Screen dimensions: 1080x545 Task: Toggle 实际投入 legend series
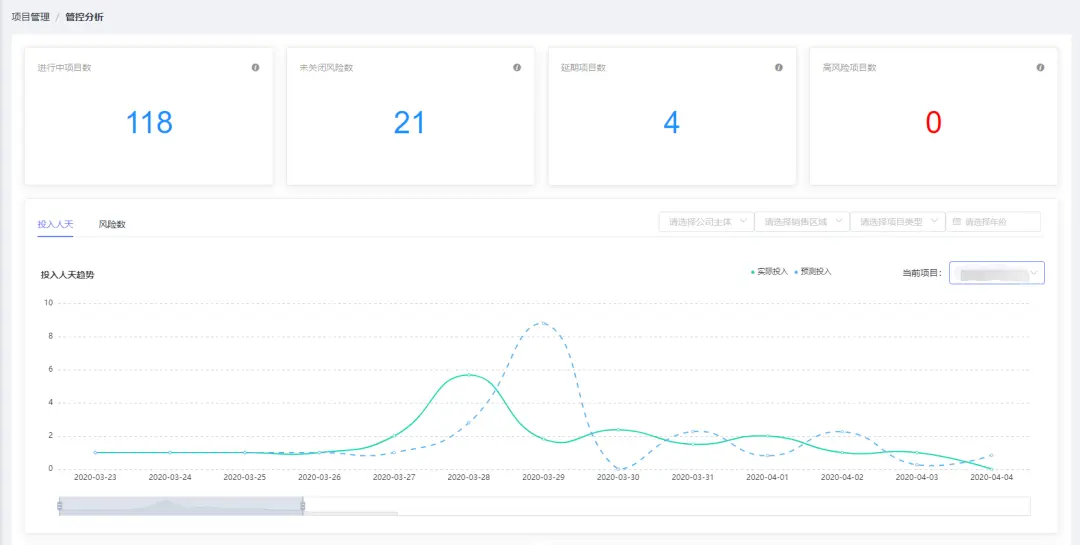coord(769,272)
